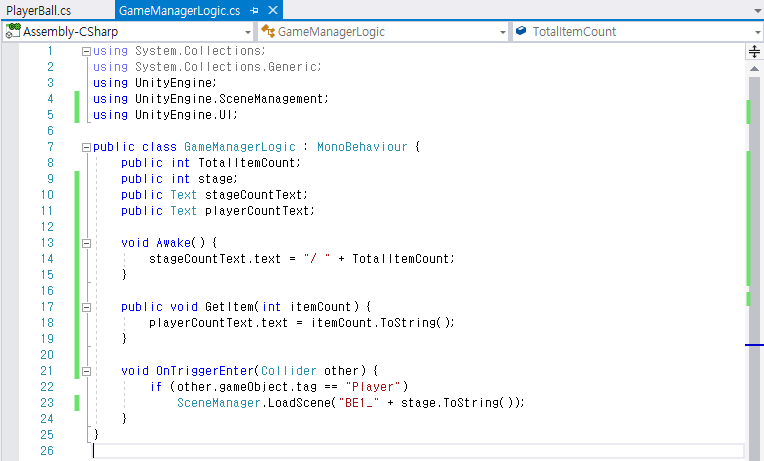Click line number 23
Screen dimensions: 764x461
(x=47, y=403)
